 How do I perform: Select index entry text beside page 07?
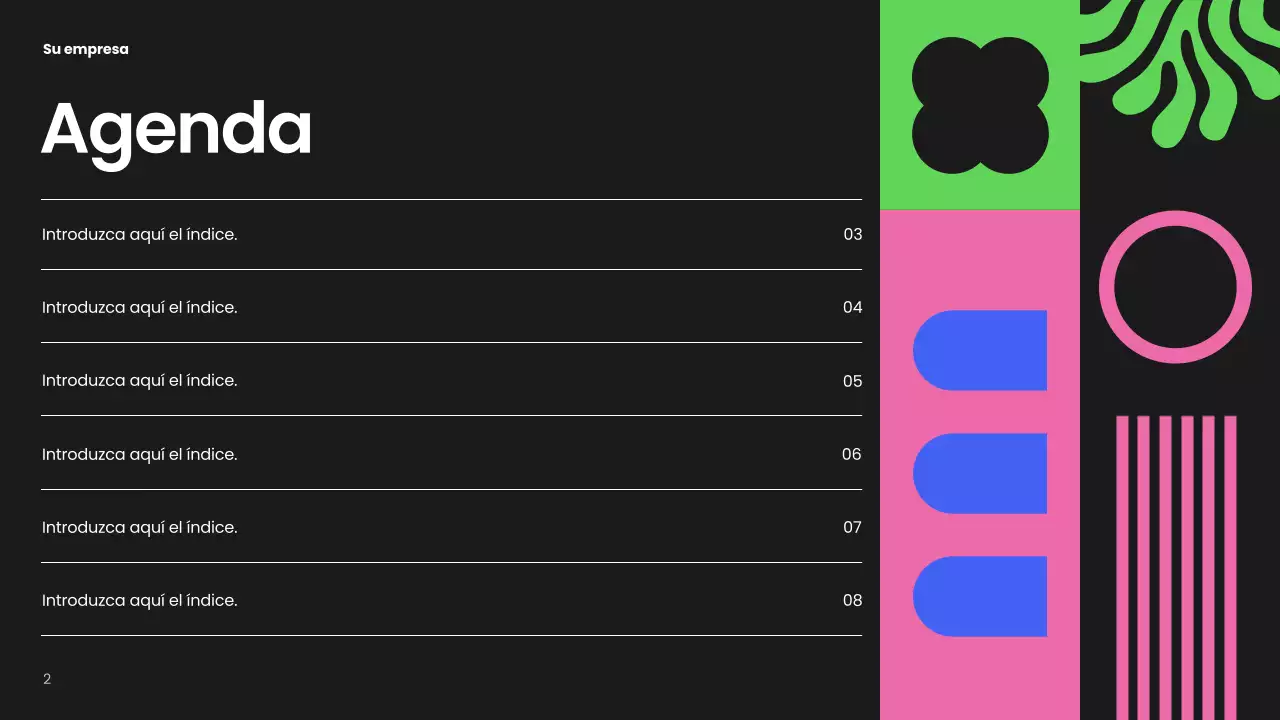click(140, 527)
